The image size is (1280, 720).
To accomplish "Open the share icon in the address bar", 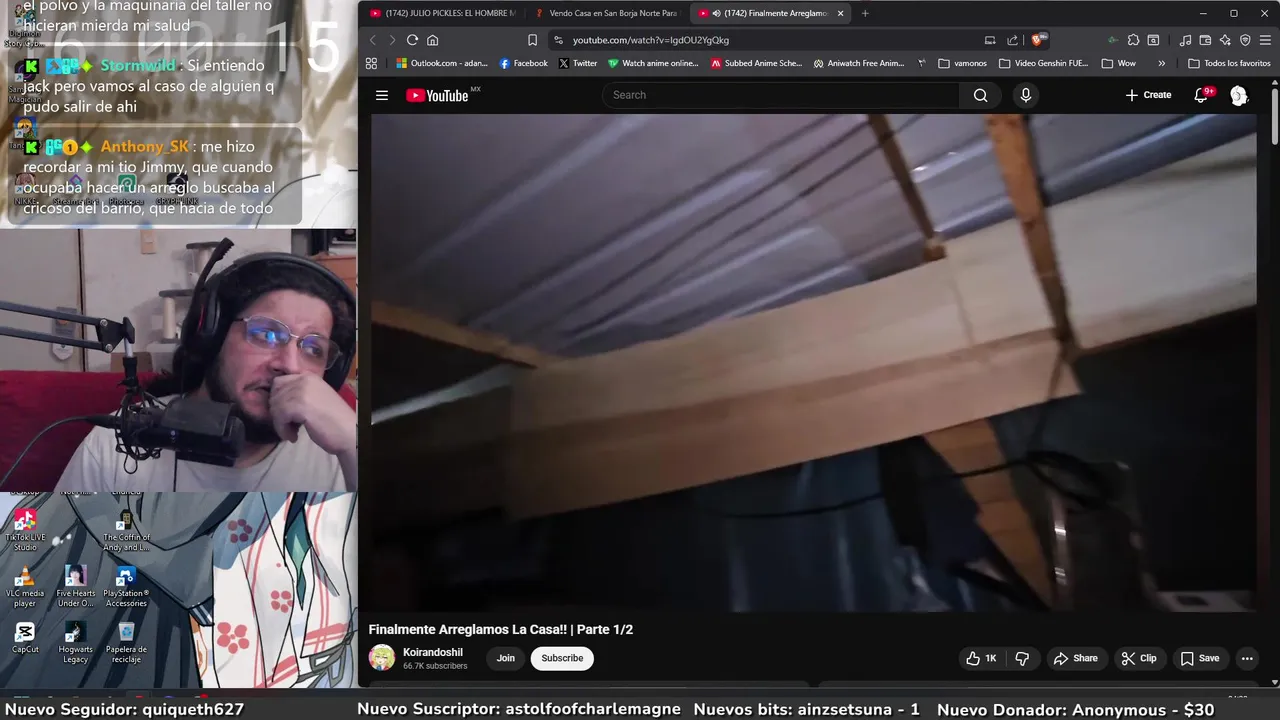I will [x=1012, y=40].
